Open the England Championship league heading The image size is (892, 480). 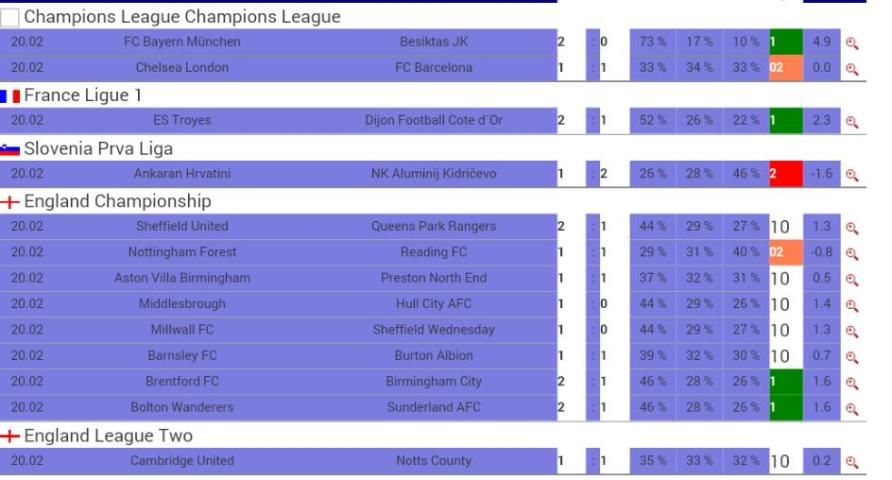[117, 201]
